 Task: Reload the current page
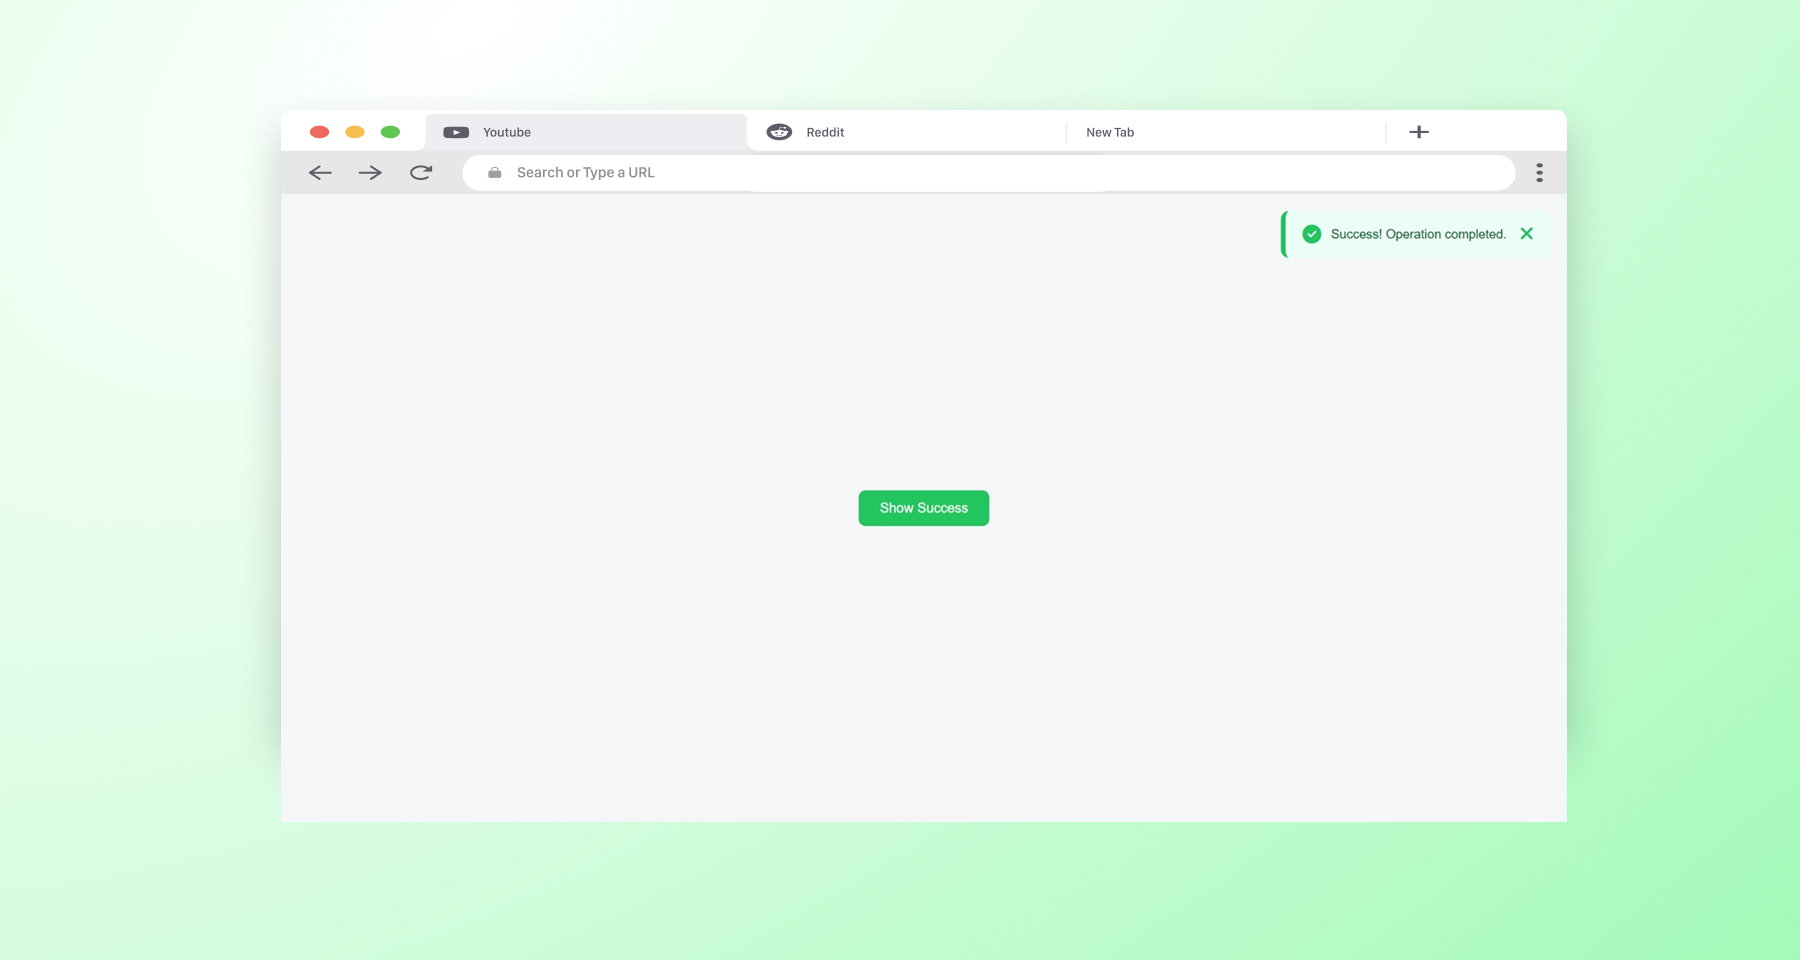pyautogui.click(x=420, y=172)
